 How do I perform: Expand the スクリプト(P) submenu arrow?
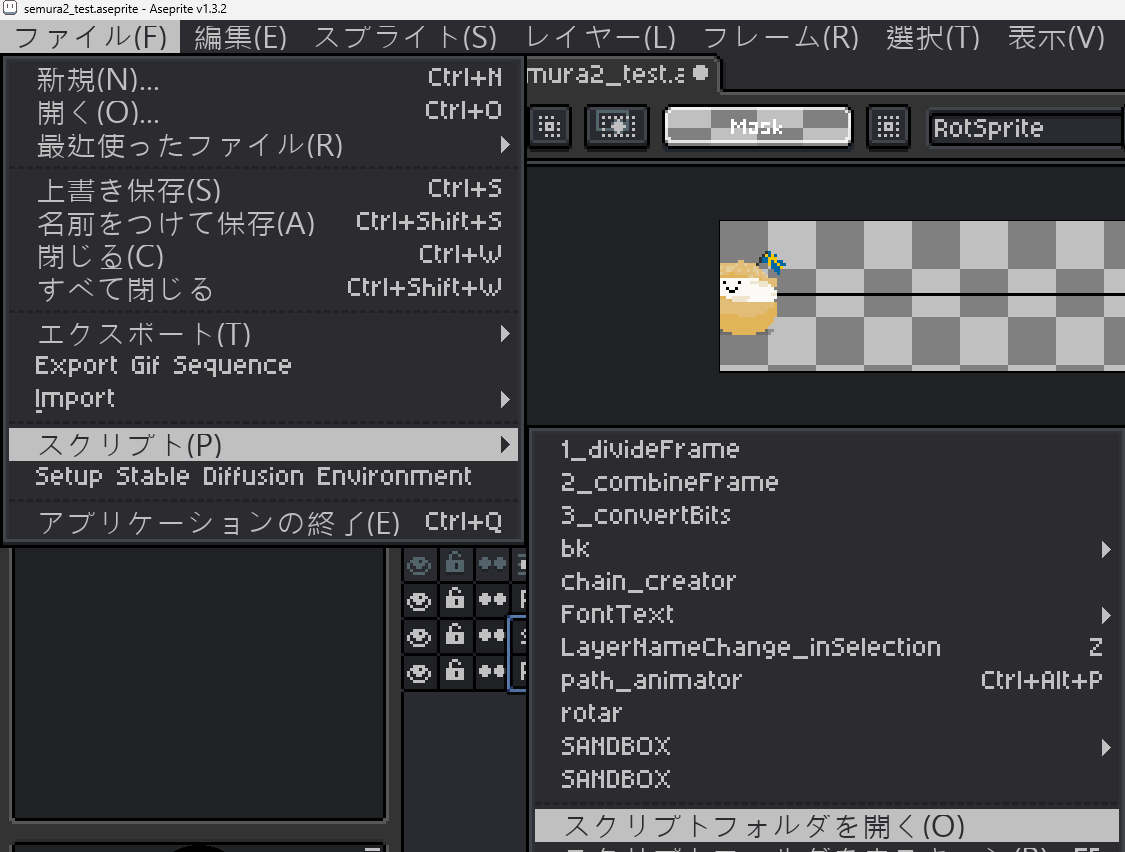[x=505, y=445]
